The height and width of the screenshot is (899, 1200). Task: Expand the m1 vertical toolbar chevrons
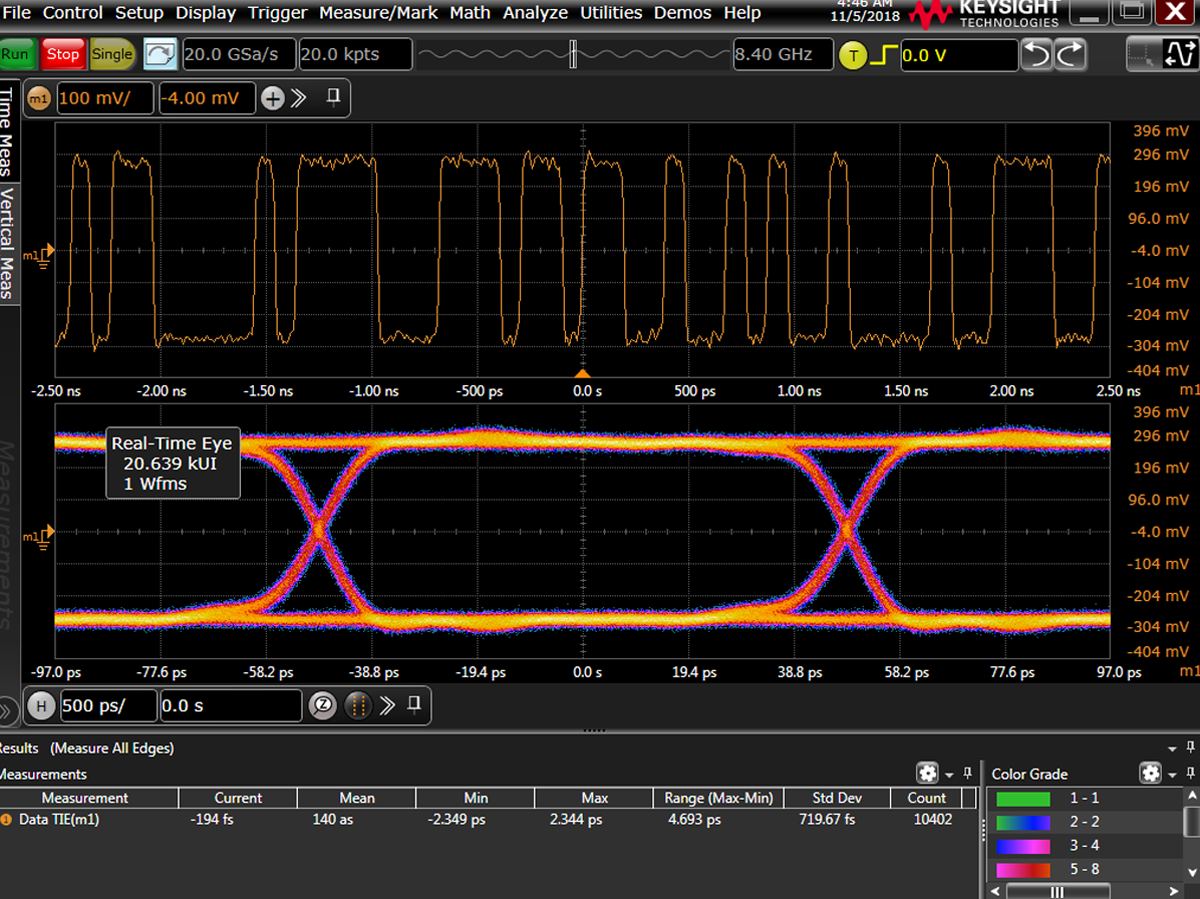[299, 98]
